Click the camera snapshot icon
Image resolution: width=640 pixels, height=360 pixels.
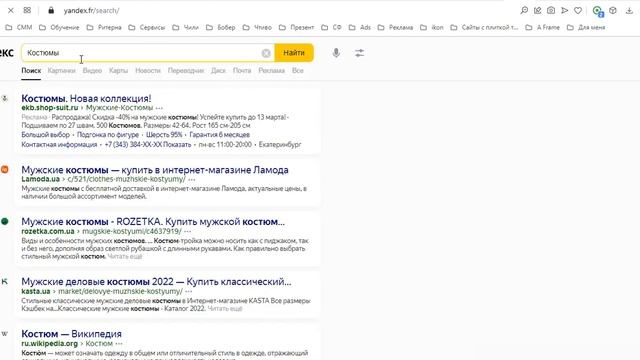[551, 11]
